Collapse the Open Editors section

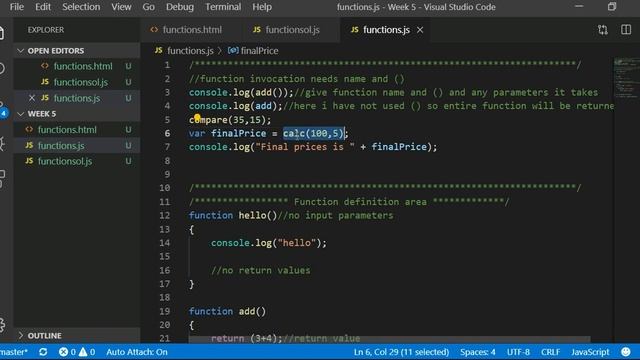pyautogui.click(x=20, y=51)
